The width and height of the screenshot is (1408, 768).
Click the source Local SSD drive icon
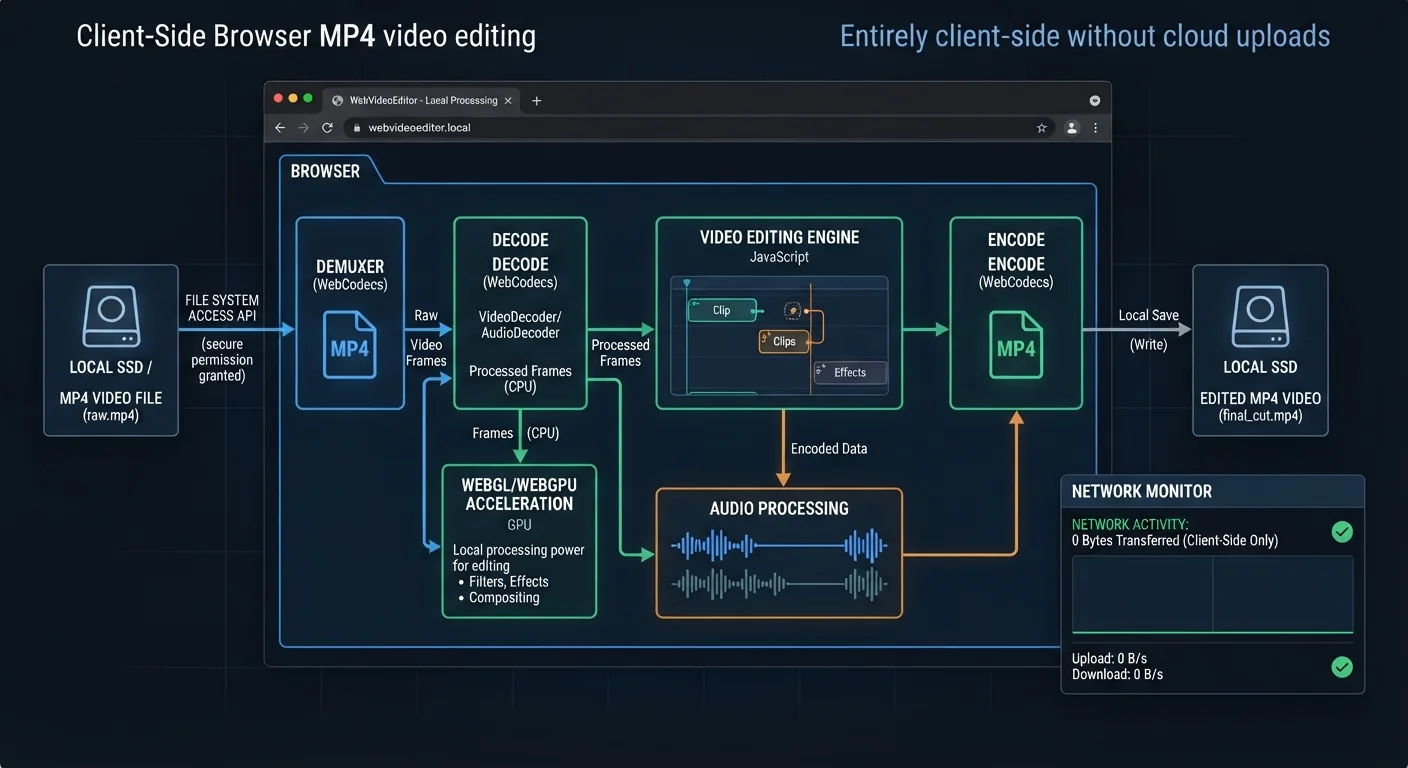(110, 316)
